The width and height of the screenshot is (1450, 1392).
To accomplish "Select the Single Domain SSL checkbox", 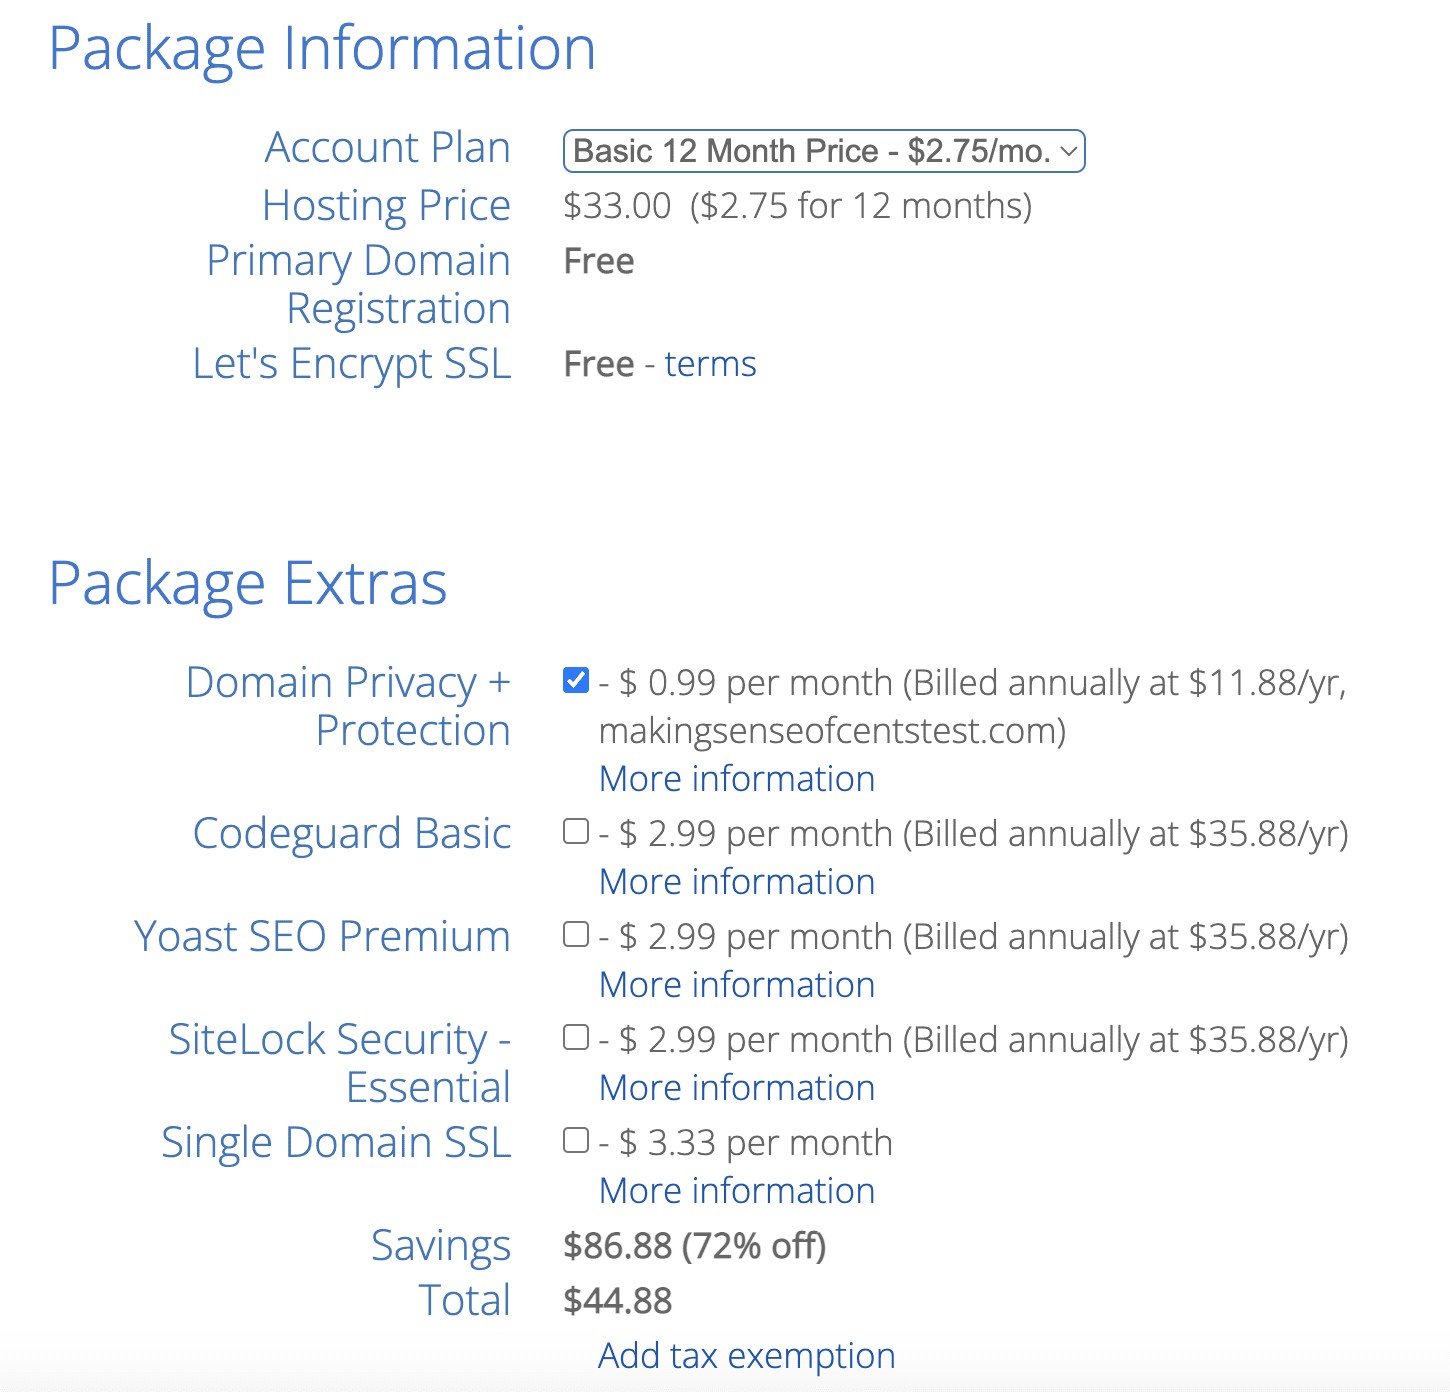I will pos(576,1141).
